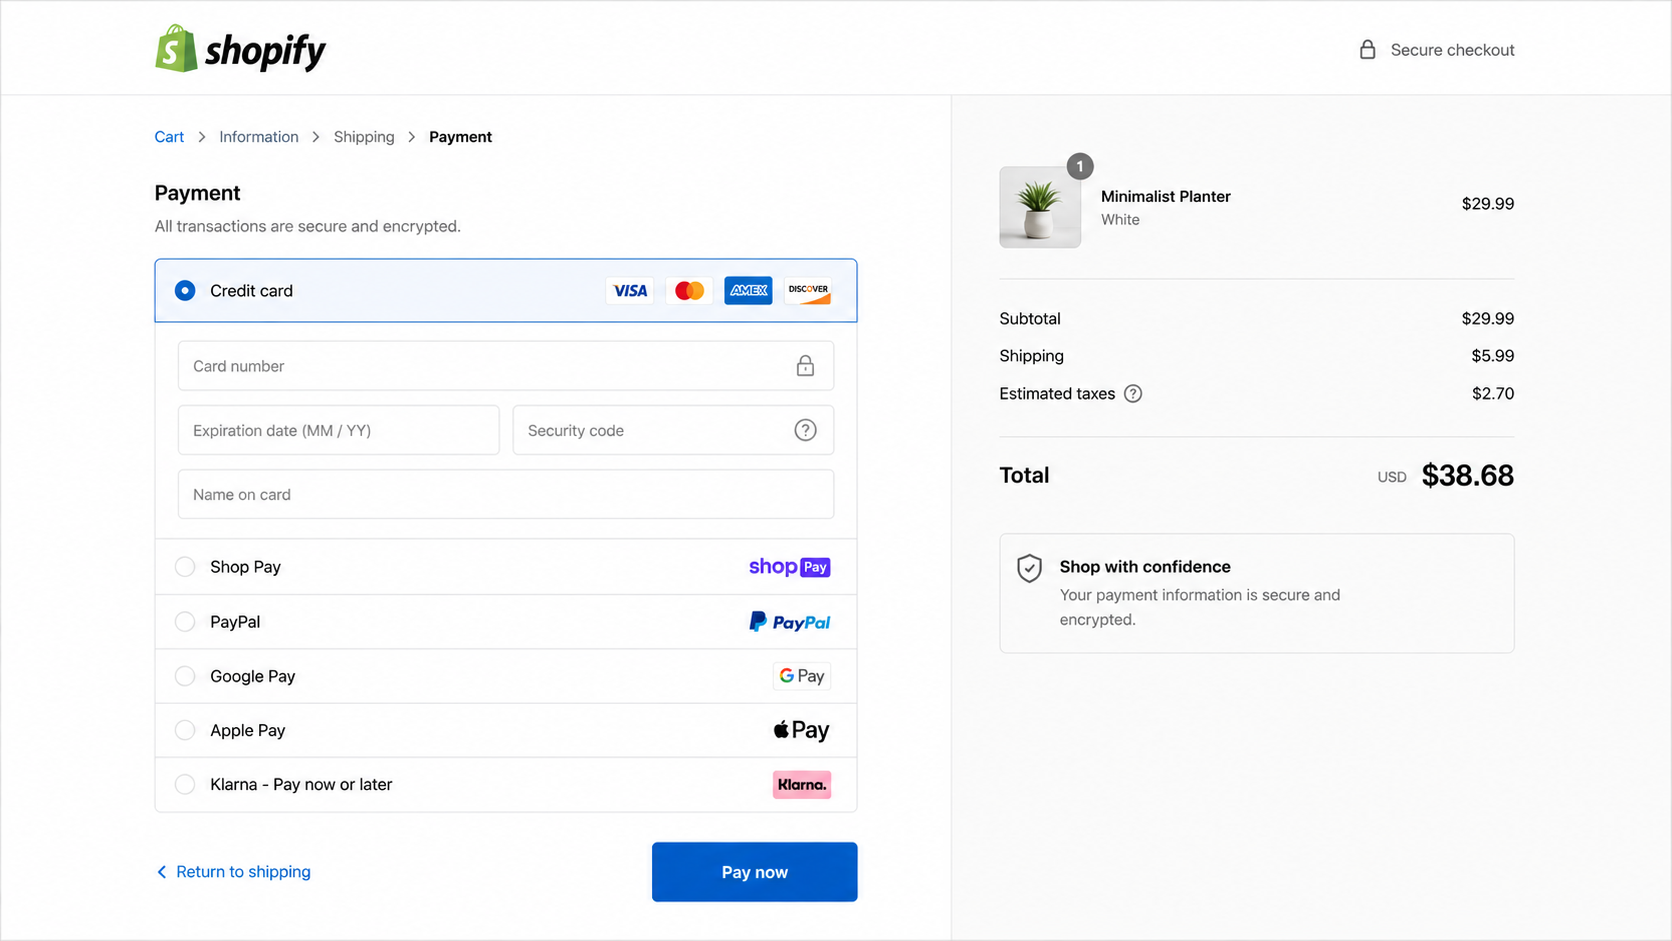Click the Minimalist Planter thumbnail
This screenshot has height=941, width=1672.
1040,207
